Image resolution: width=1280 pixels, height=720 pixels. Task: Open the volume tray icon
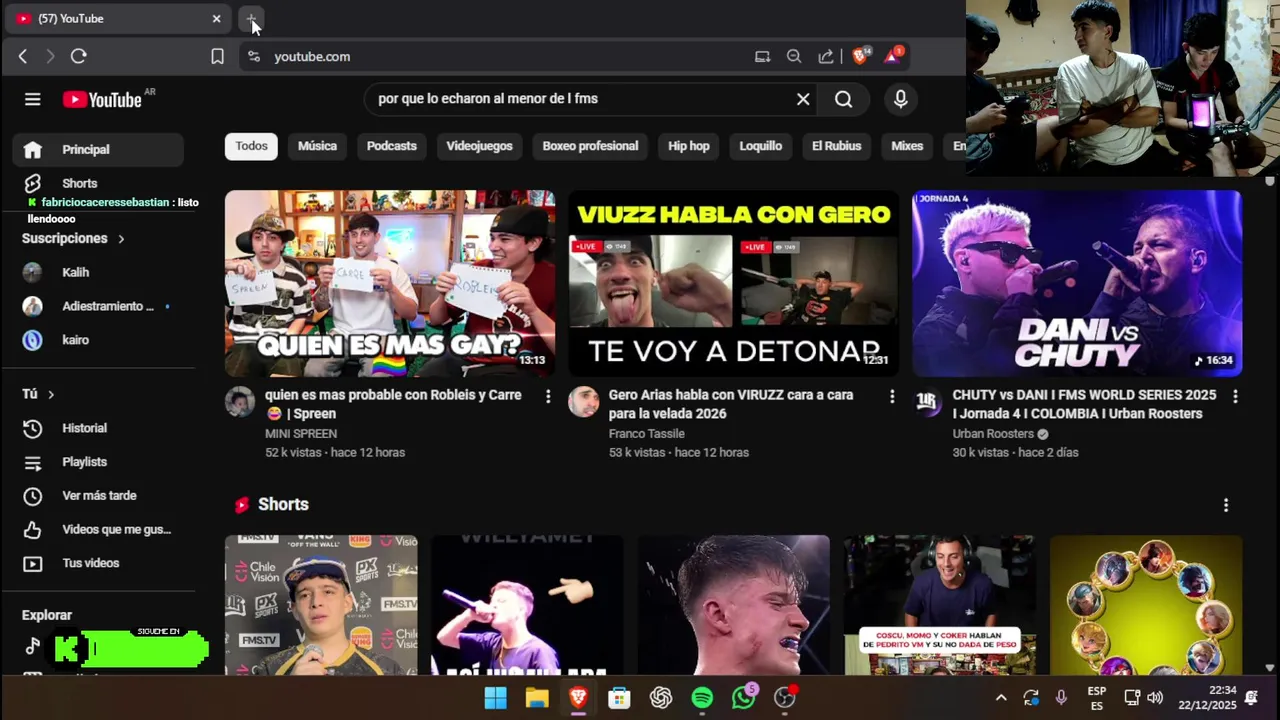click(x=1155, y=698)
